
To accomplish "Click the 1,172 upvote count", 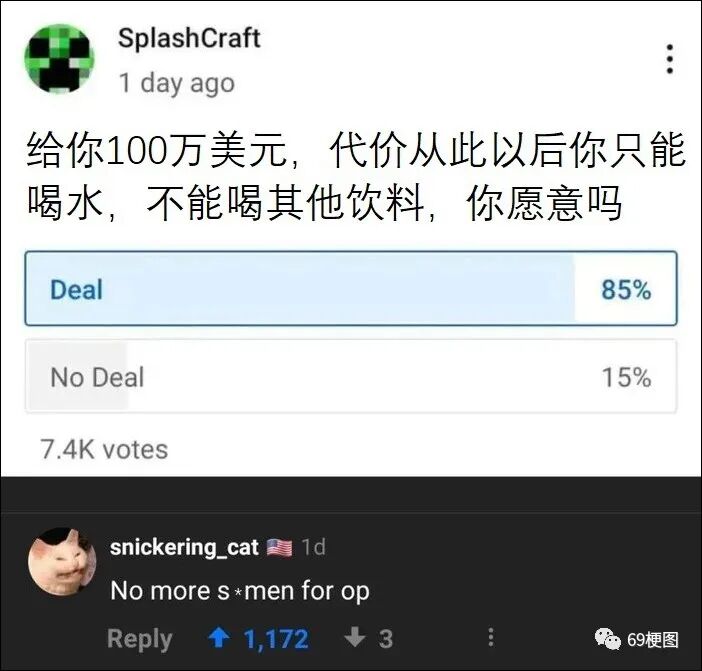I will pos(276,639).
